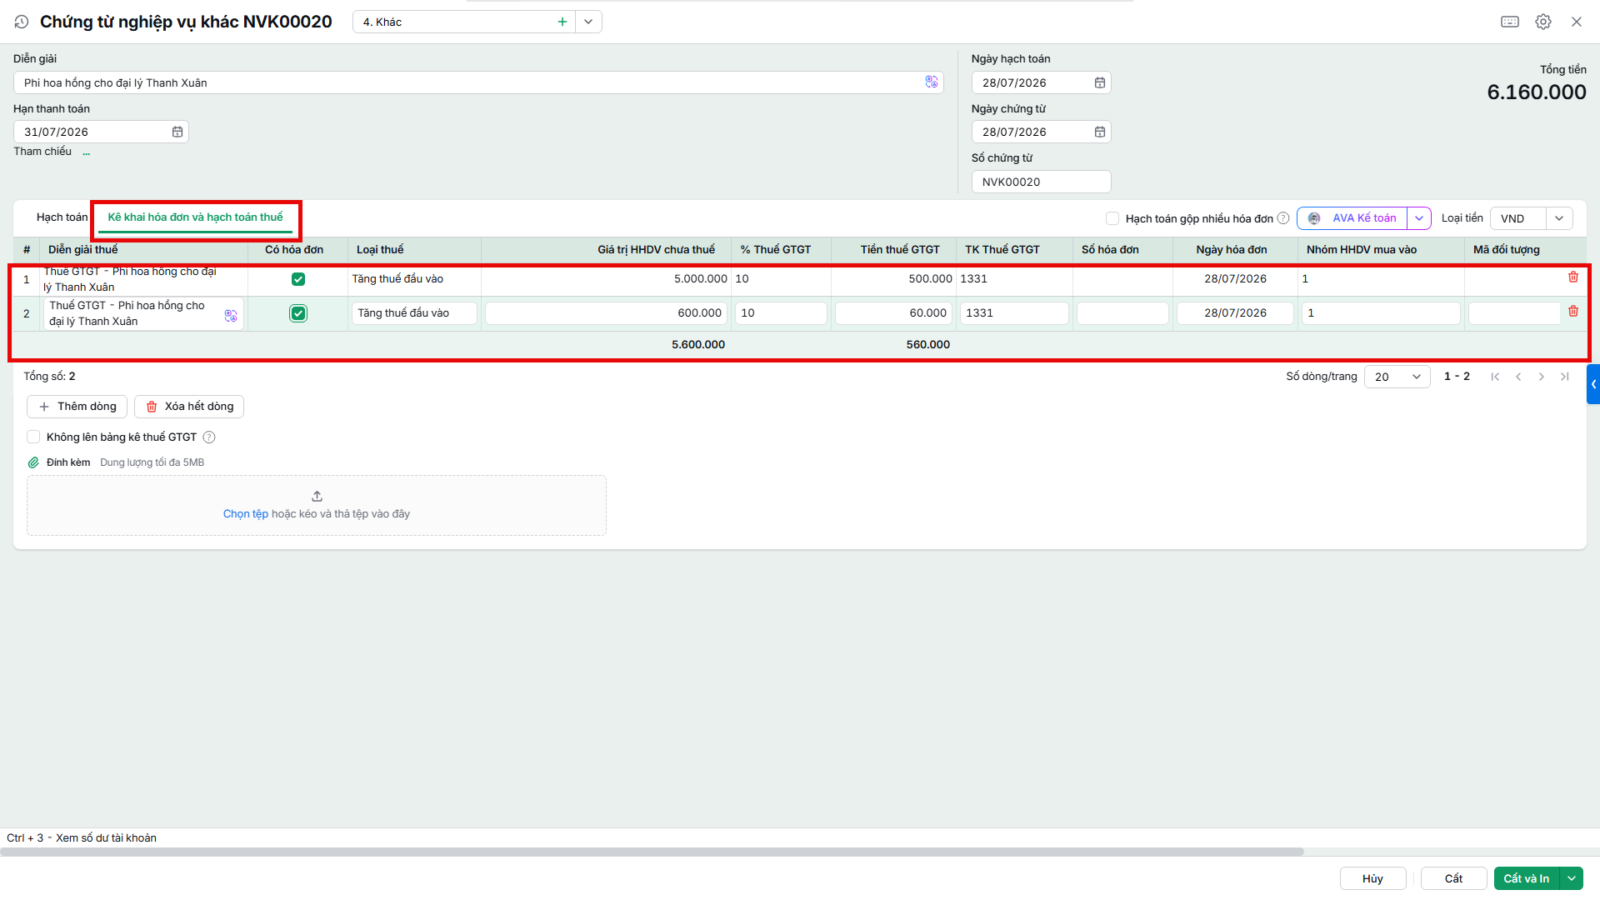Click the Xóa hết dòng button

[189, 406]
